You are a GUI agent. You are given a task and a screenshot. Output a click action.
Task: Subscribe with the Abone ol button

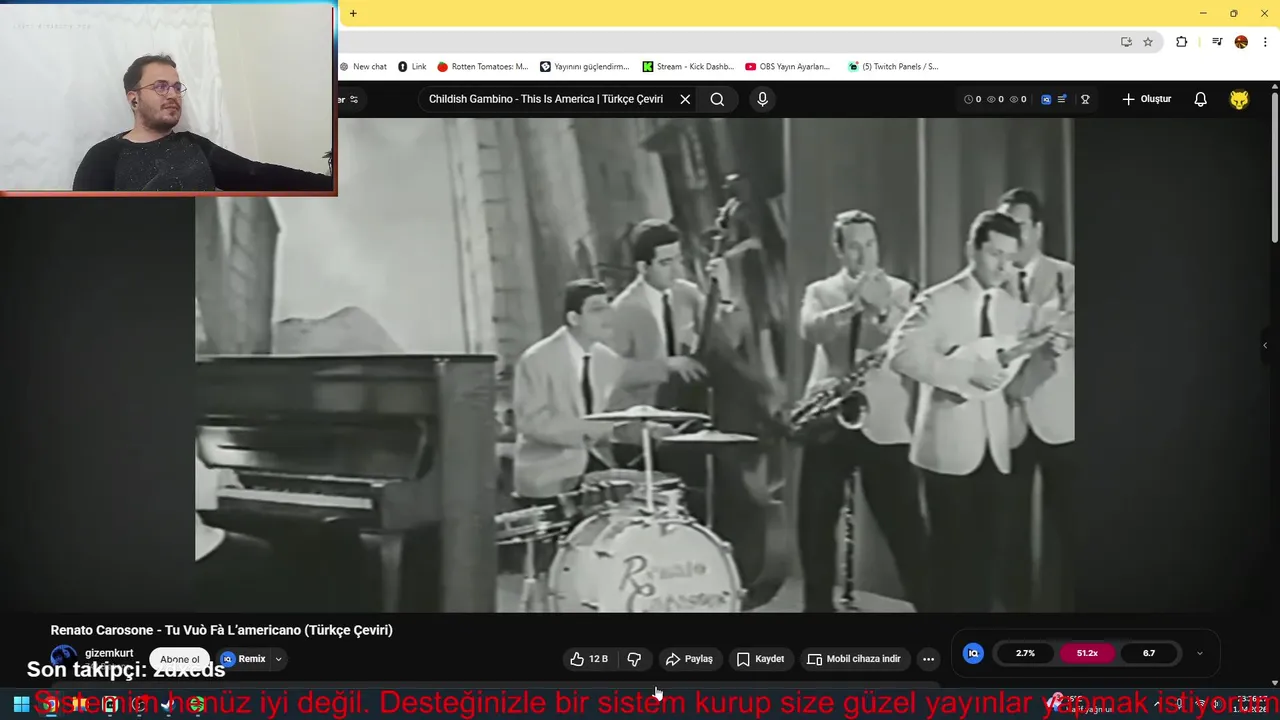[180, 659]
